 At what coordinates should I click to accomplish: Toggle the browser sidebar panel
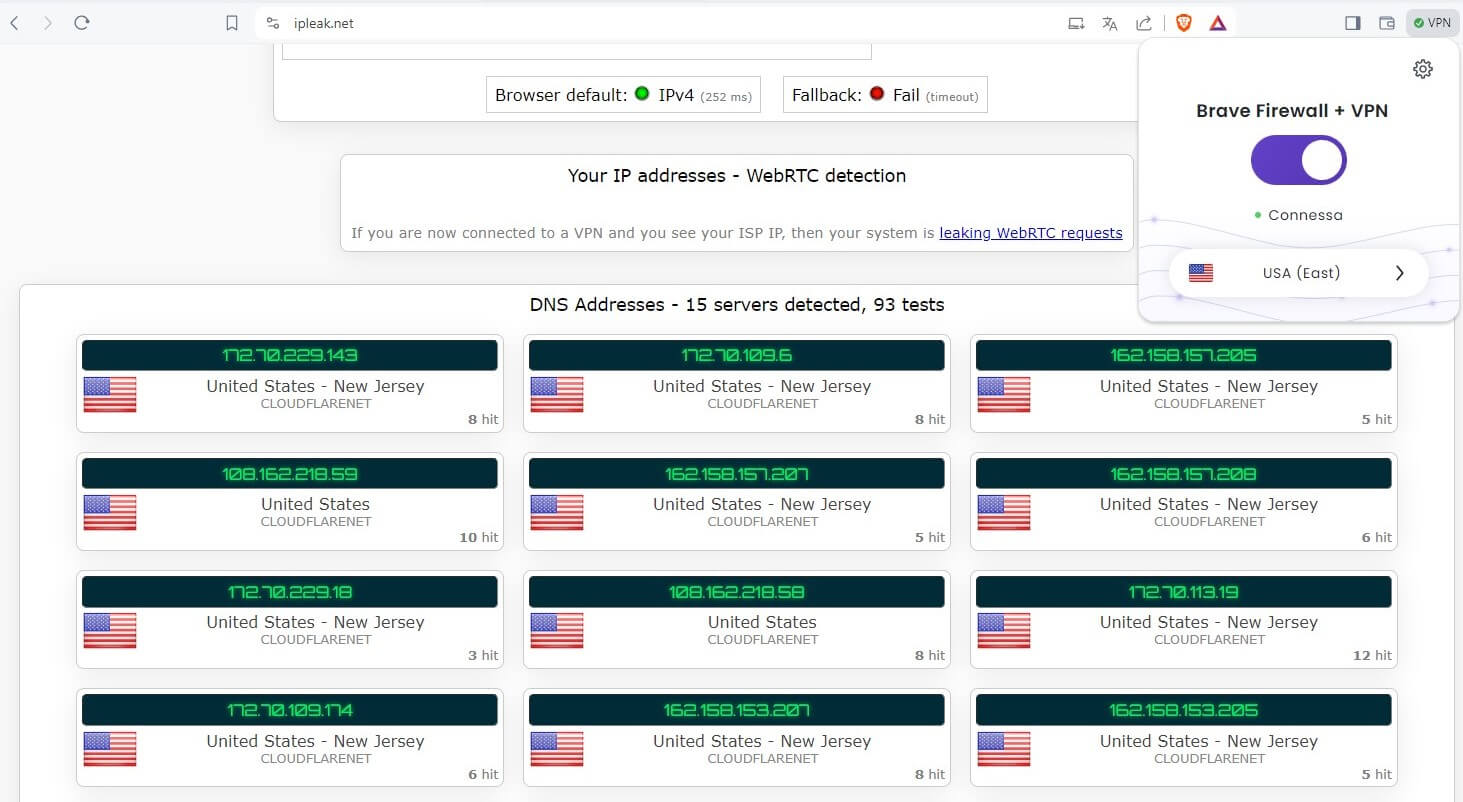1353,23
